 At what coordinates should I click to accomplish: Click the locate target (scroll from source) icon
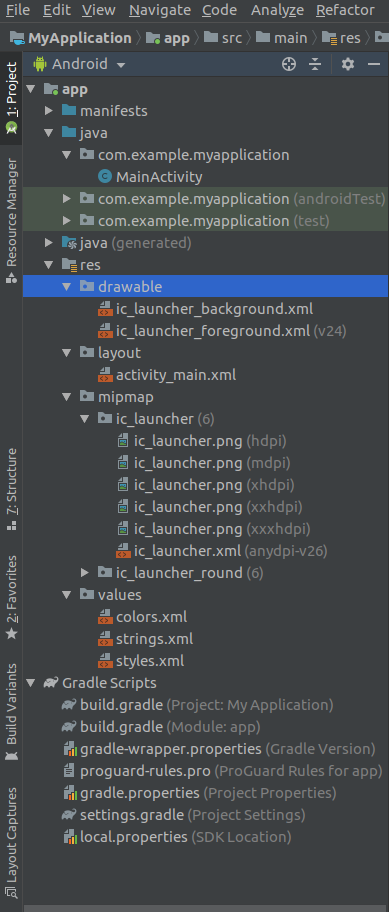pos(289,64)
